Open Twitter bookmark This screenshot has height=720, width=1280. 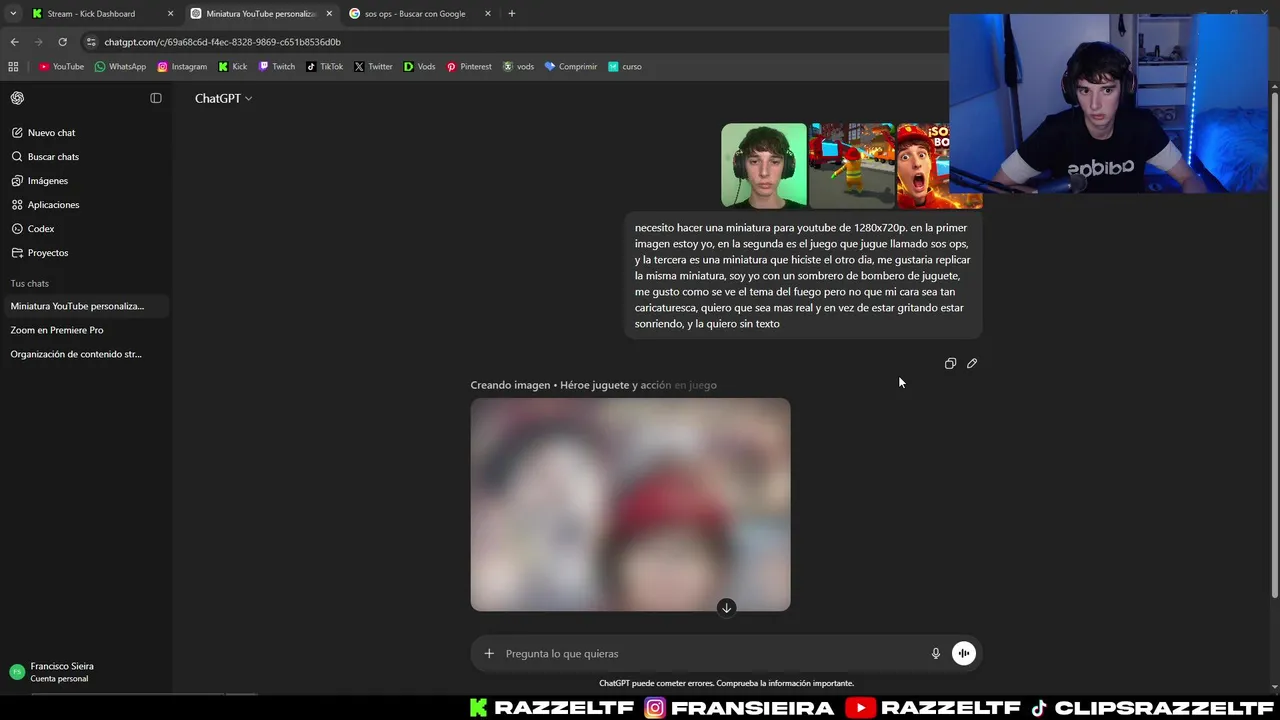pos(373,66)
